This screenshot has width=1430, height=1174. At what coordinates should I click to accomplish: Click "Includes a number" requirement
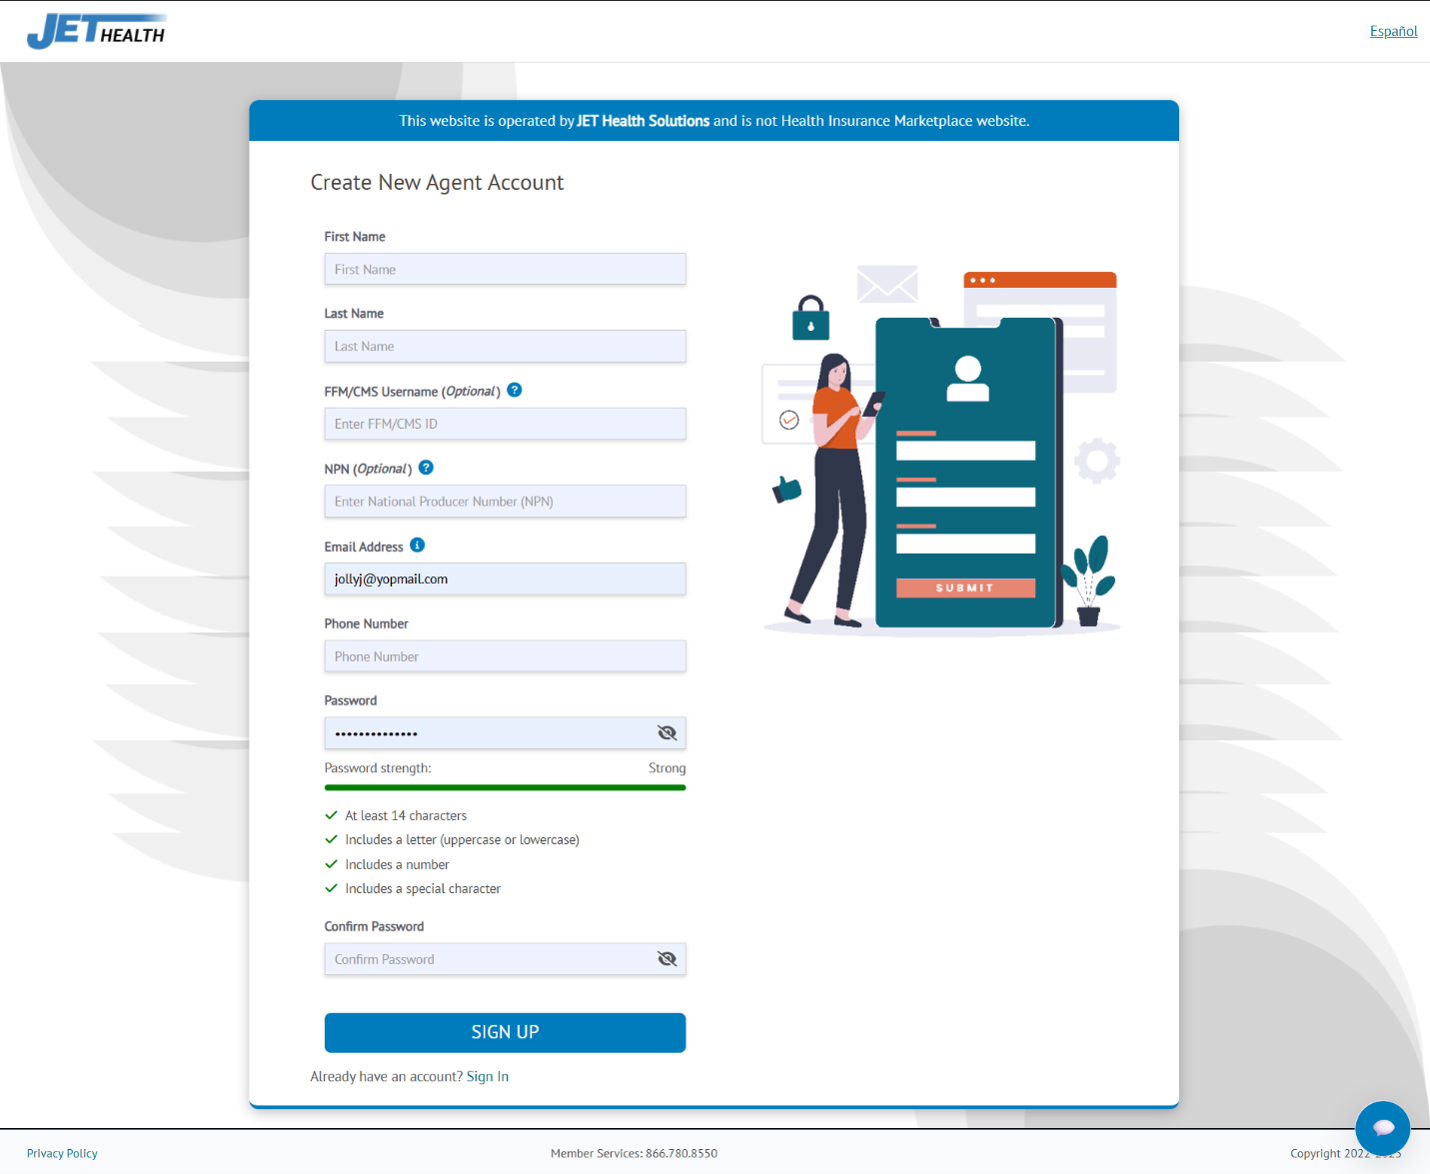point(397,865)
